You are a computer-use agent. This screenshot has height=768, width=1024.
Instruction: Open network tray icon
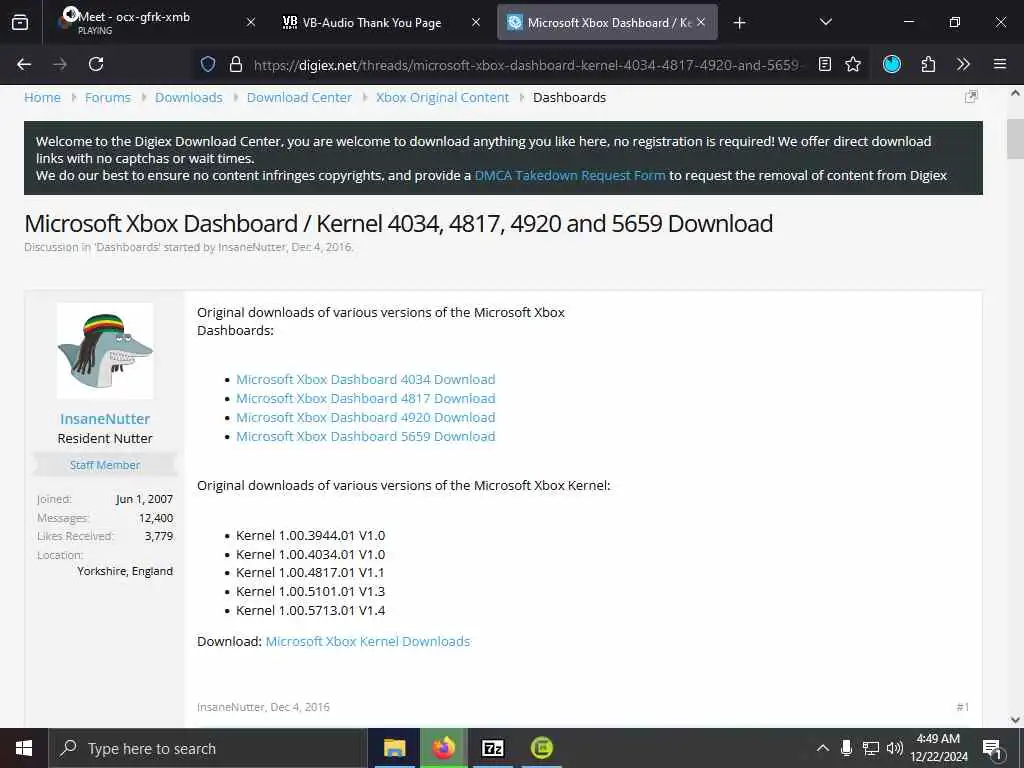pyautogui.click(x=871, y=748)
